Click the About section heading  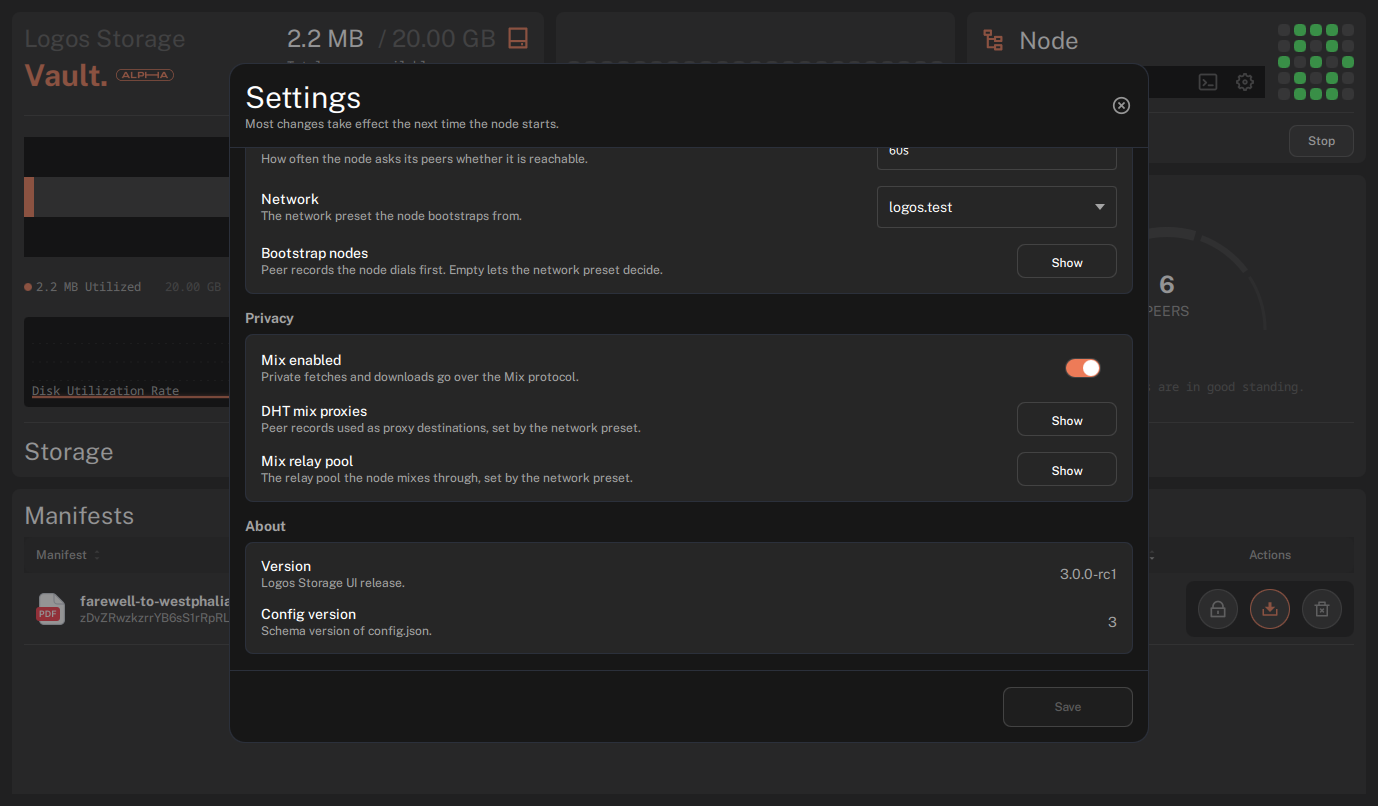[x=265, y=526]
